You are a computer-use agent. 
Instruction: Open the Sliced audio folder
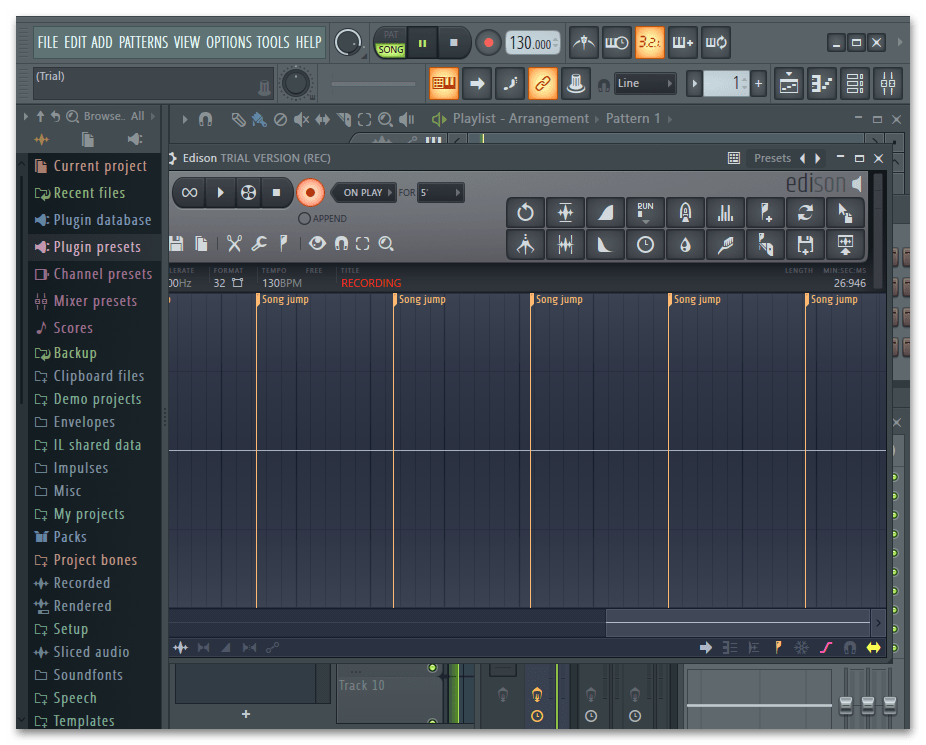[x=92, y=652]
